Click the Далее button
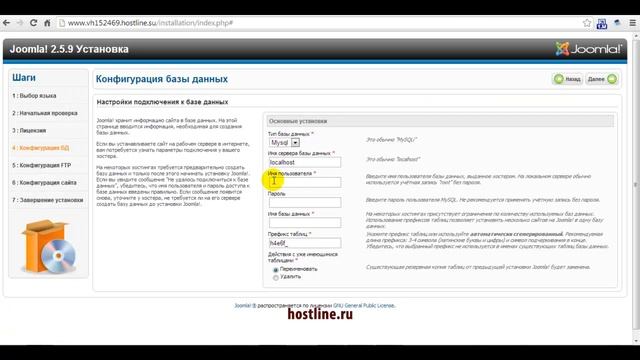Viewport: 640px width, 360px height. click(602, 79)
